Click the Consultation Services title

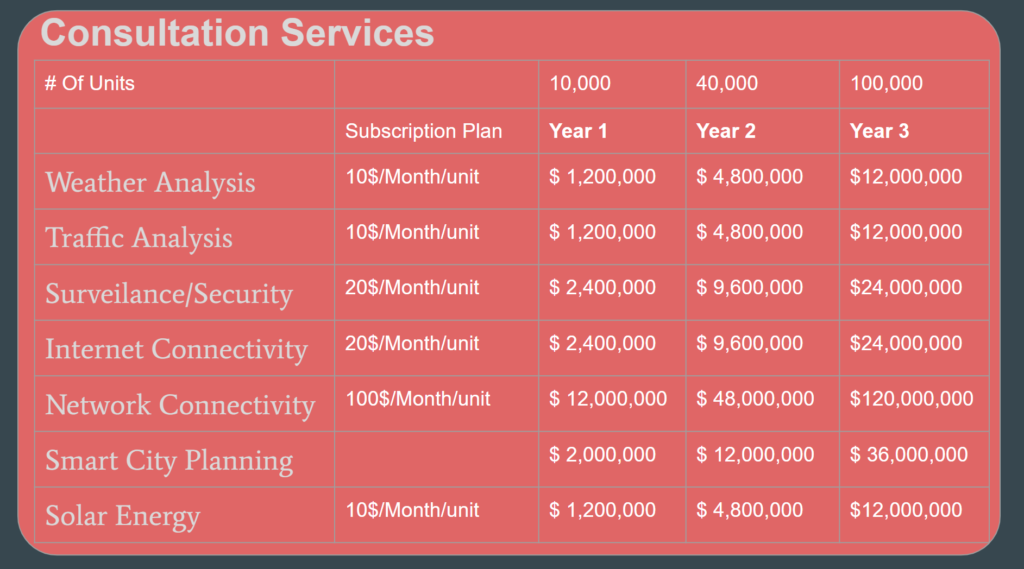pyautogui.click(x=237, y=33)
